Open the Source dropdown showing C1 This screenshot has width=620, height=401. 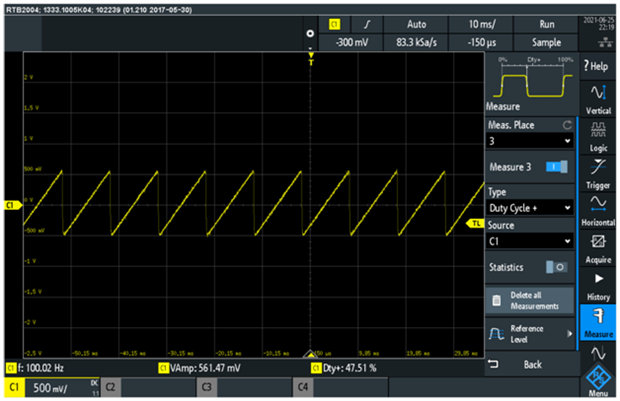point(529,241)
